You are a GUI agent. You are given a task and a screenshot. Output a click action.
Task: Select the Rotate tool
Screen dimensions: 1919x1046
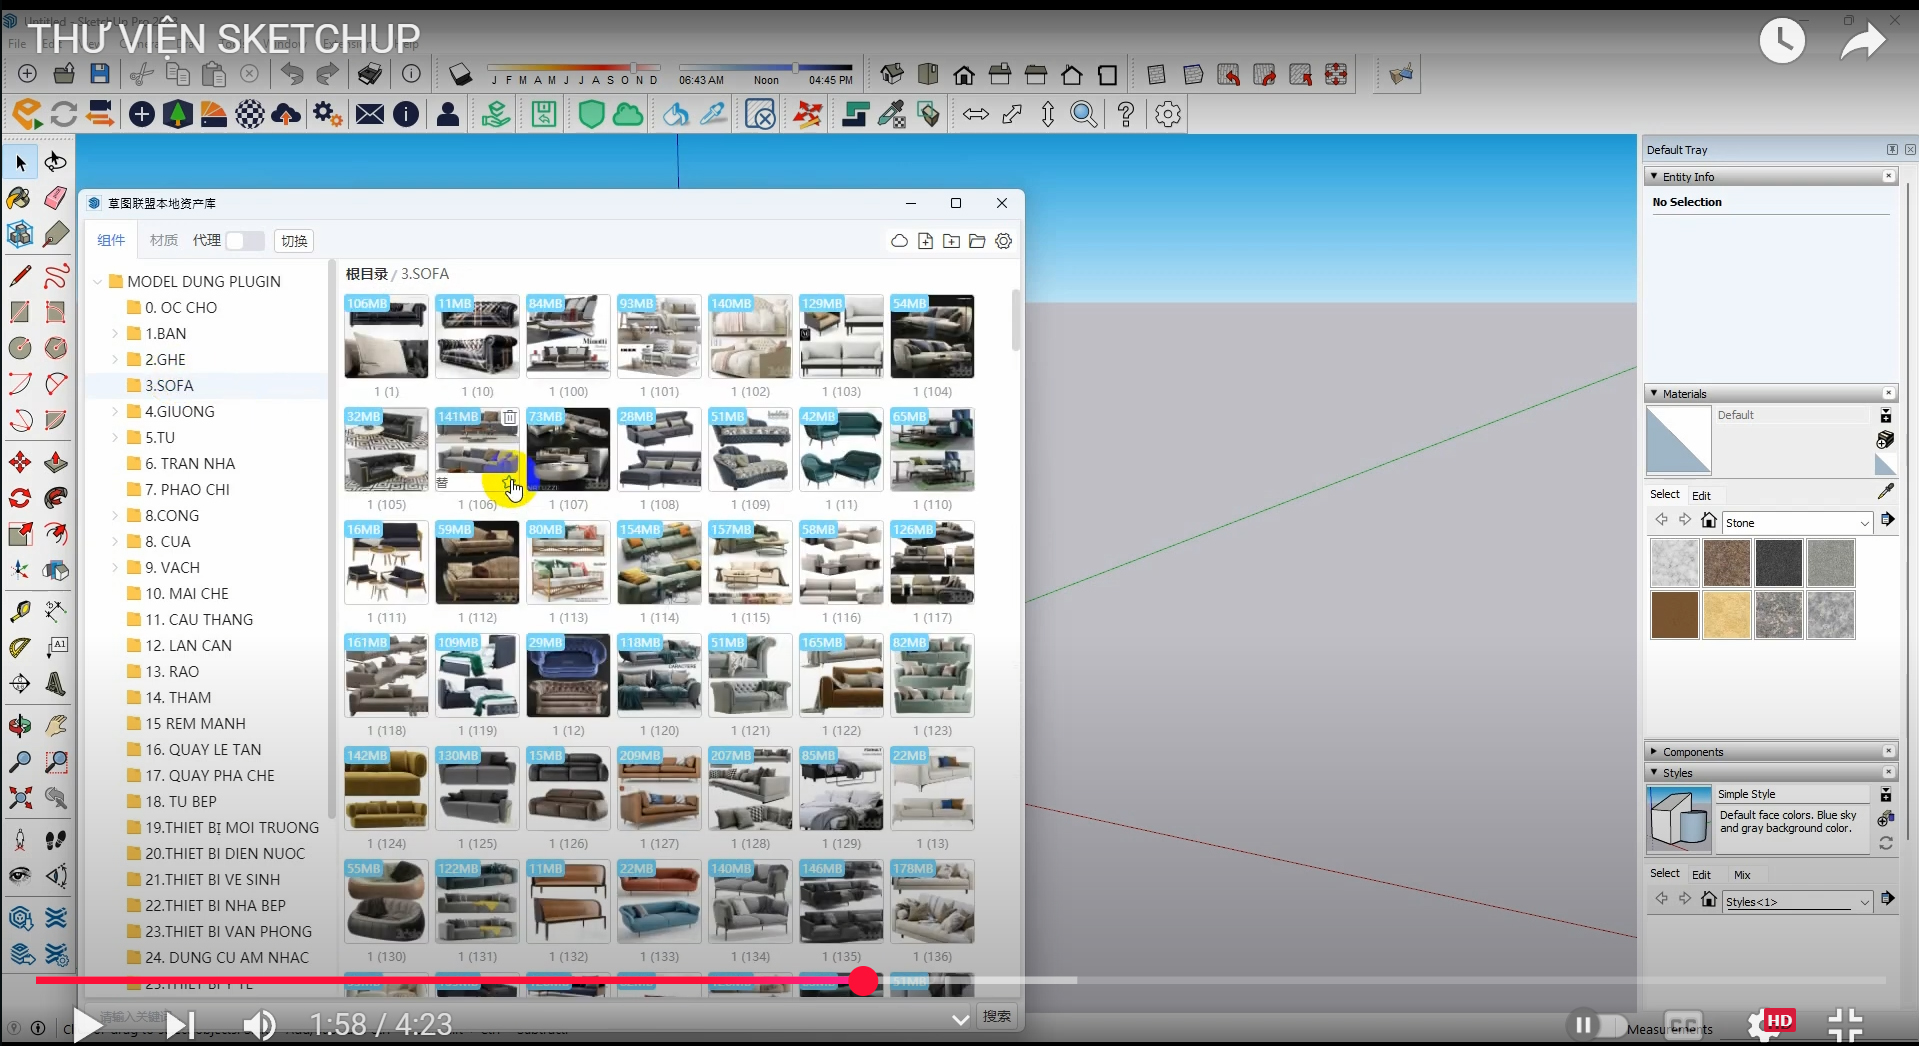tap(20, 498)
